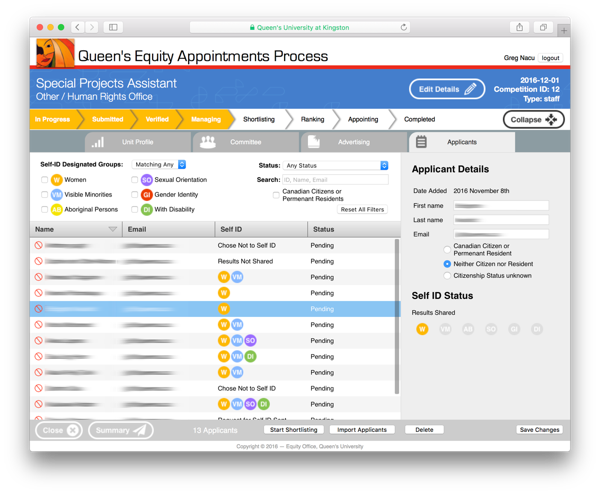Screen dimensions: 600x494
Task: Select Neither Citizen nor Resident radio
Action: click(x=447, y=264)
